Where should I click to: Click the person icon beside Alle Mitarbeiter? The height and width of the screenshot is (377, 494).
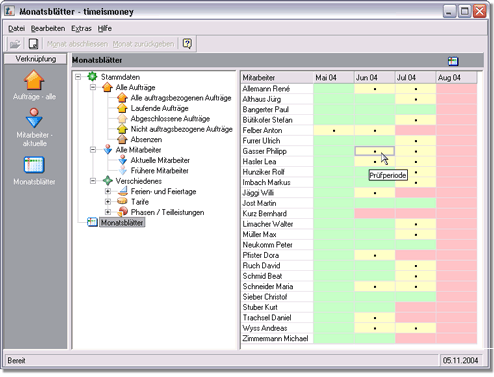pyautogui.click(x=107, y=150)
